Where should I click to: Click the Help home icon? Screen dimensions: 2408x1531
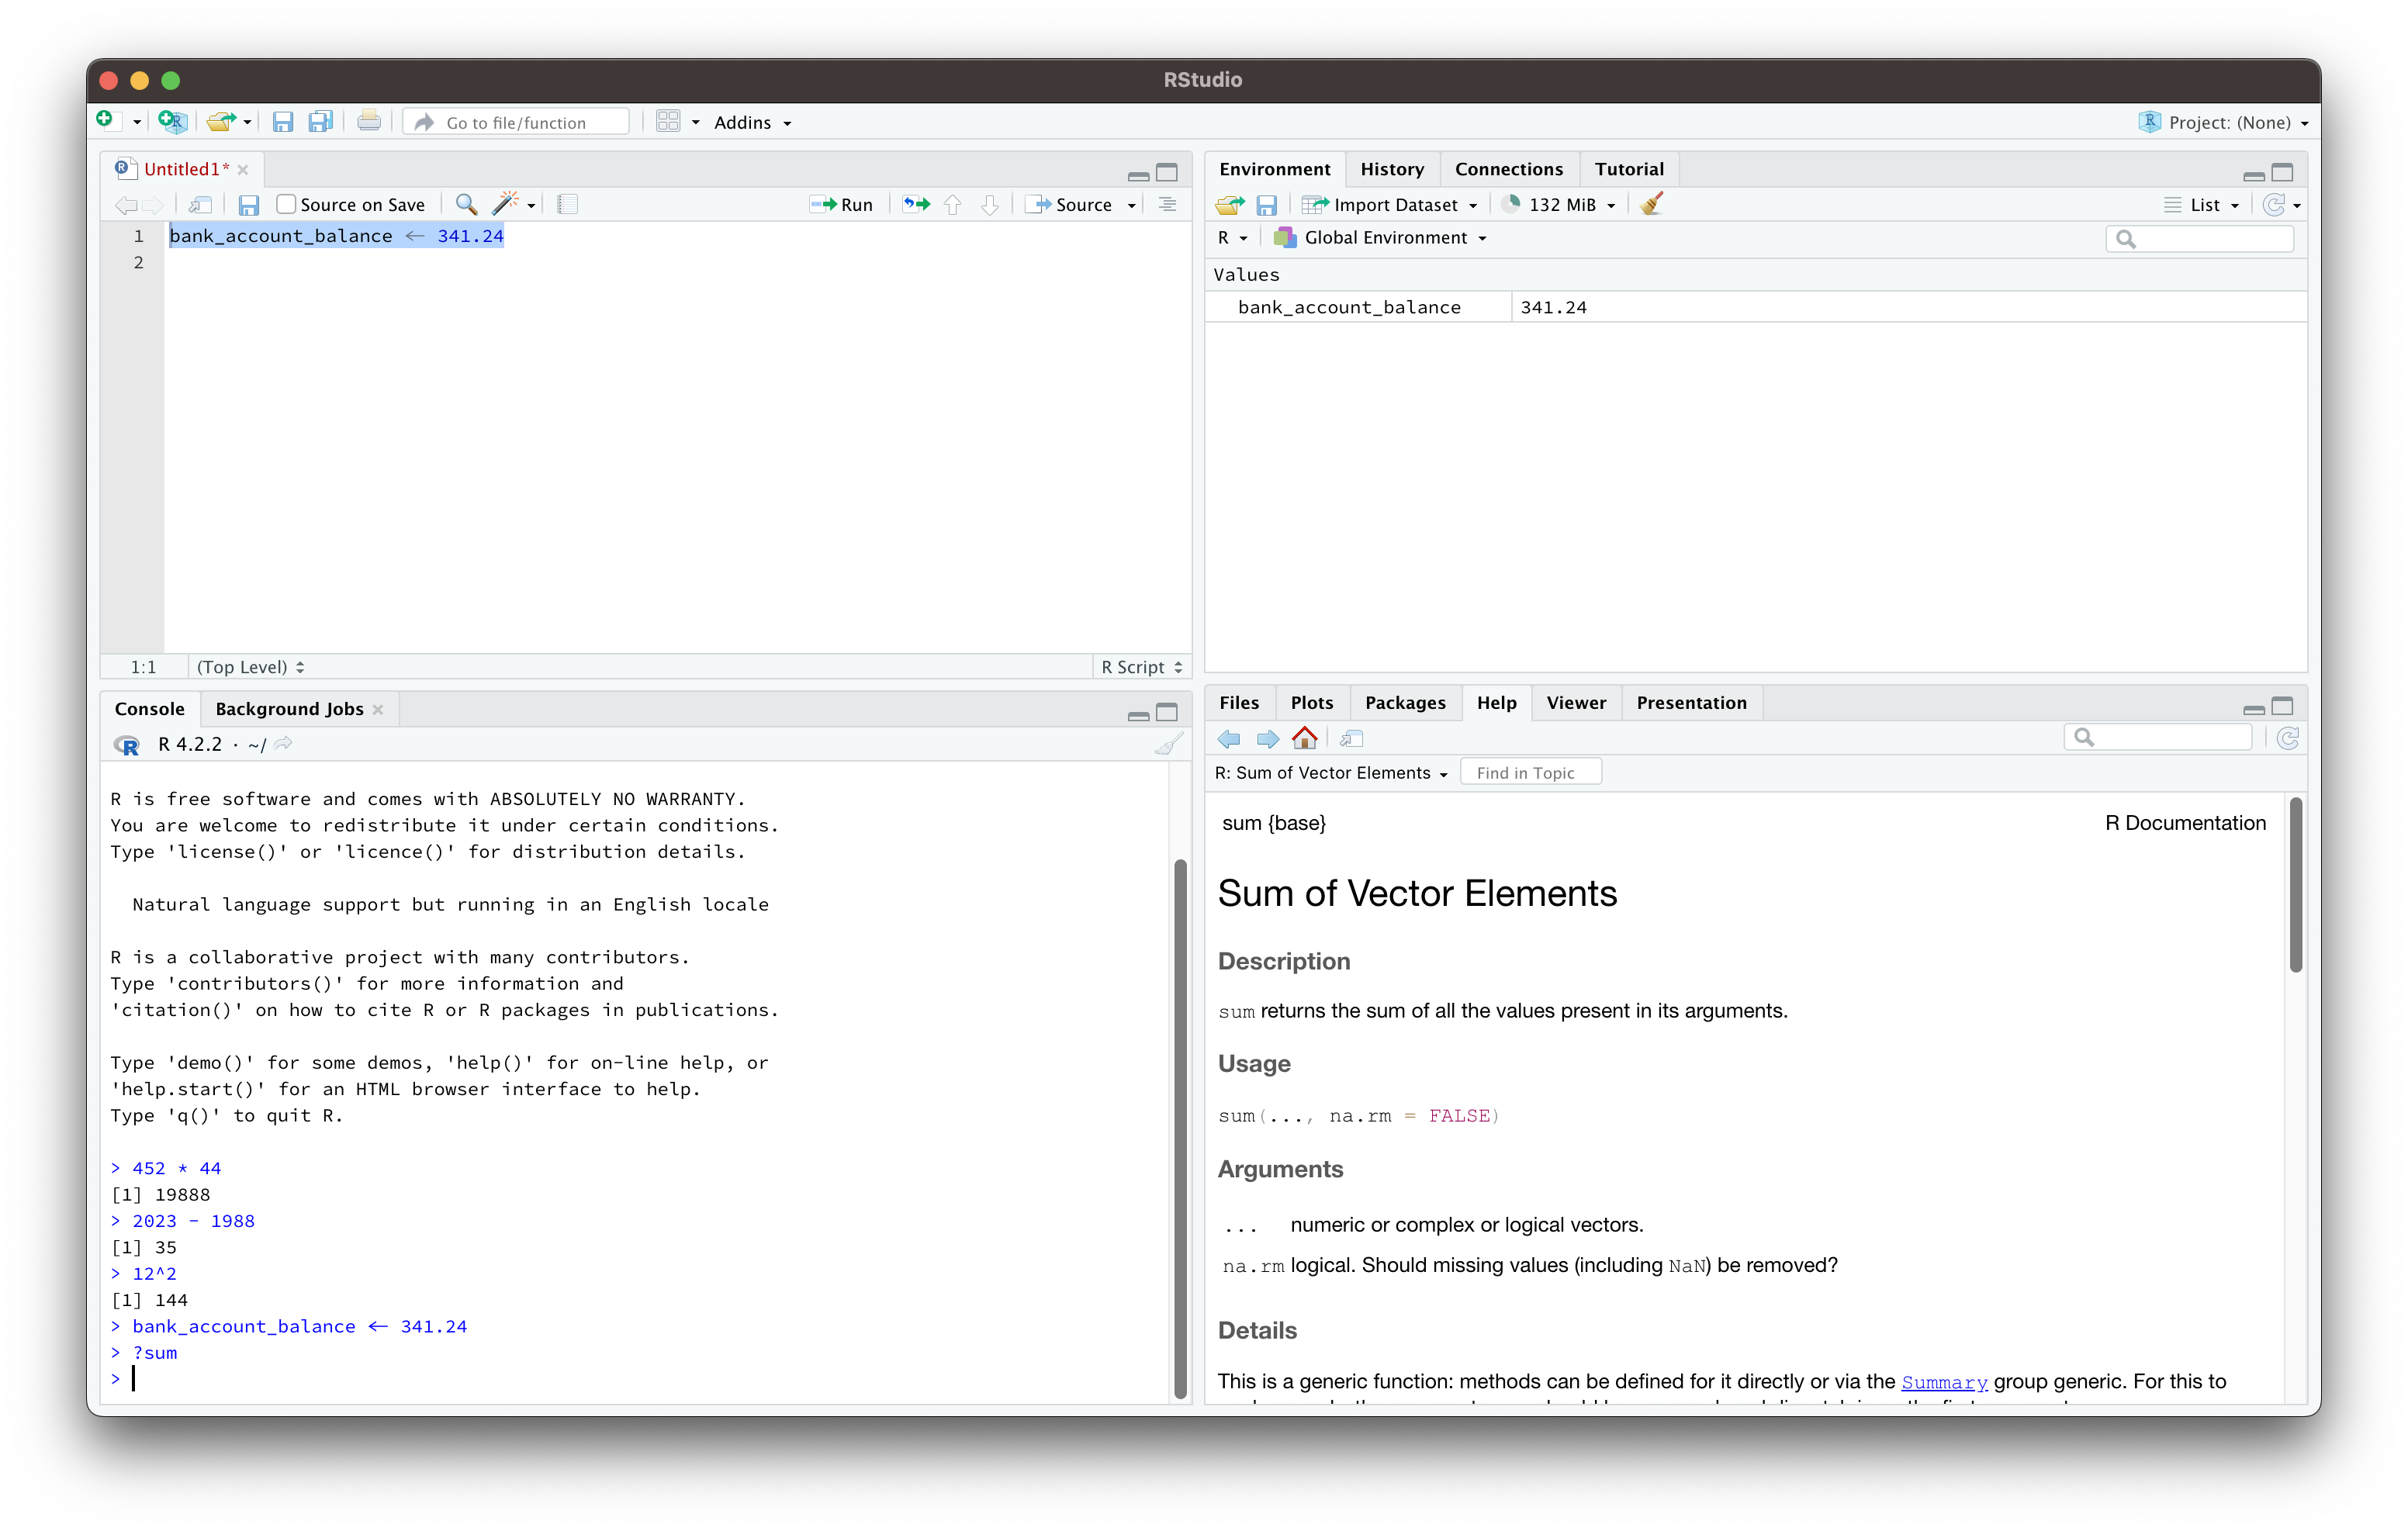[1304, 738]
